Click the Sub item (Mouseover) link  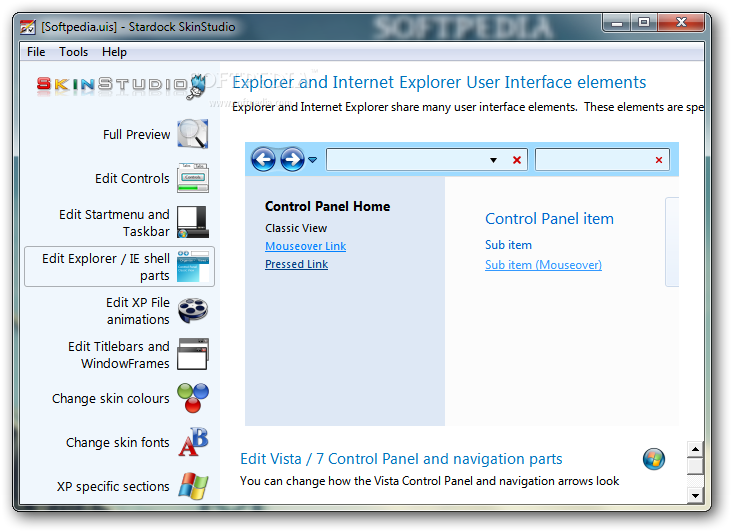[543, 265]
